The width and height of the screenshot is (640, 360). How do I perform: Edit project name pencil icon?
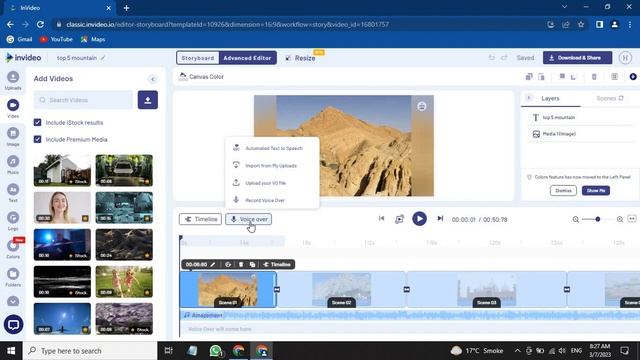pyautogui.click(x=103, y=58)
